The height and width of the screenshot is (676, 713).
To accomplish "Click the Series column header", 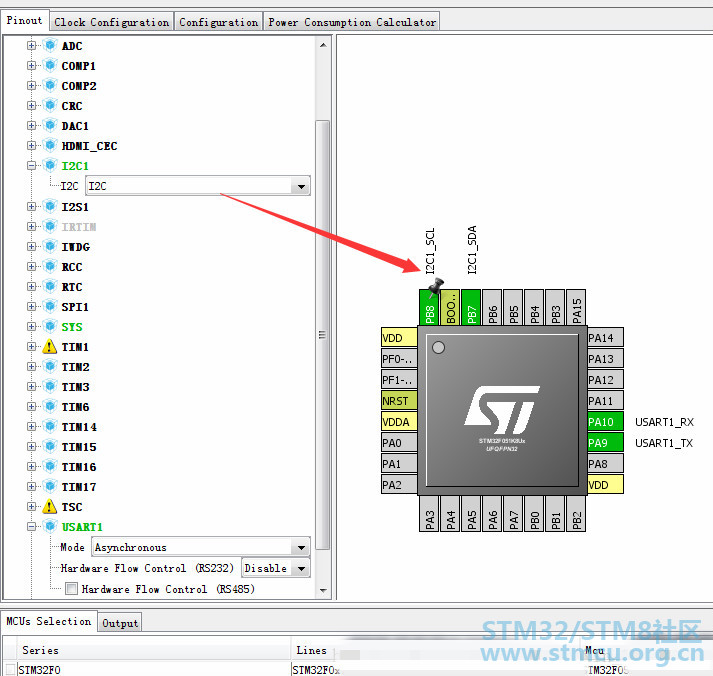I will tap(153, 651).
